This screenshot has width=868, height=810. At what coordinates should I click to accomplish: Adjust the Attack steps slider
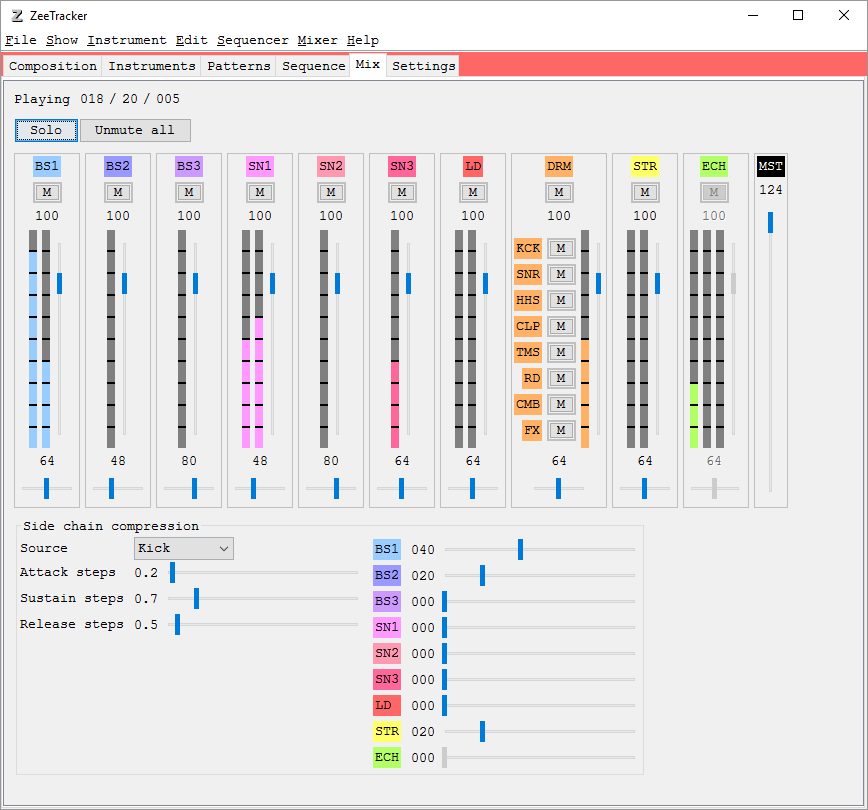point(263,572)
